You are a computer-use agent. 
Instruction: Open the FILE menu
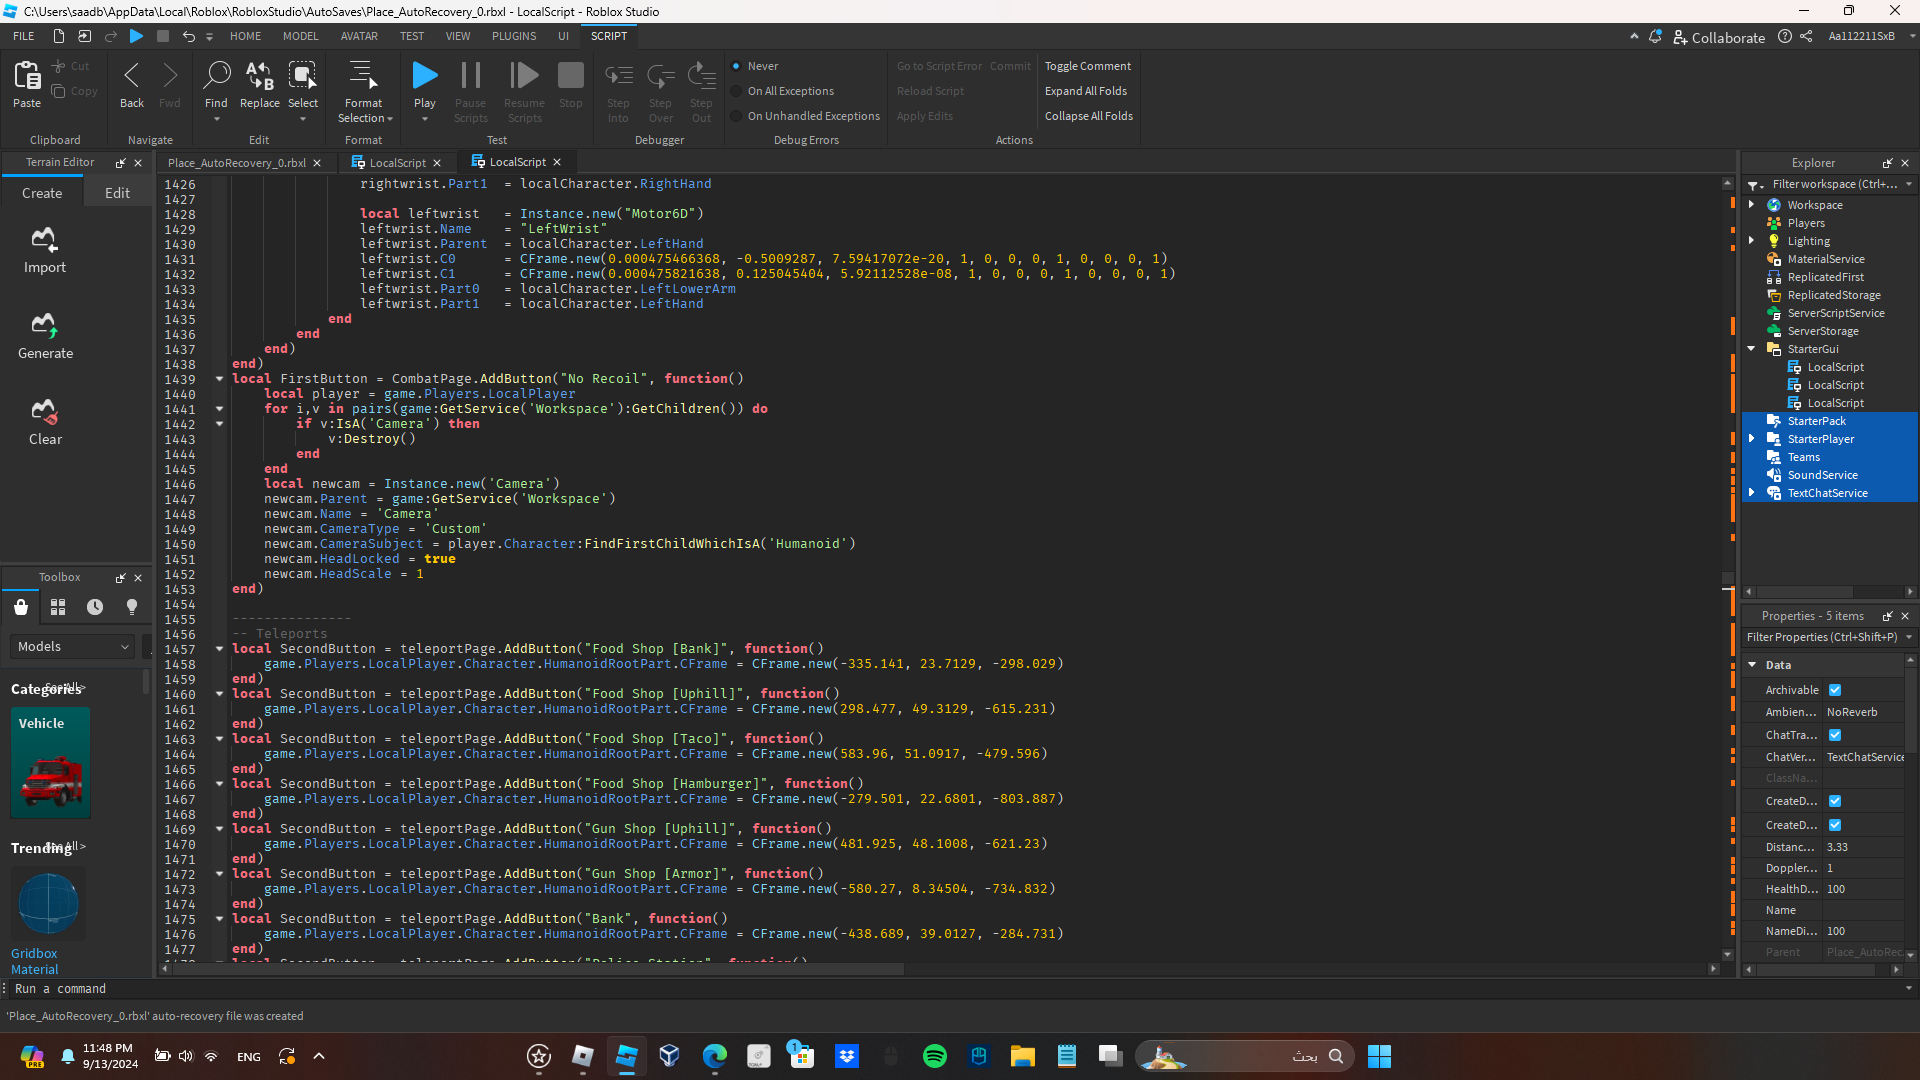24,36
